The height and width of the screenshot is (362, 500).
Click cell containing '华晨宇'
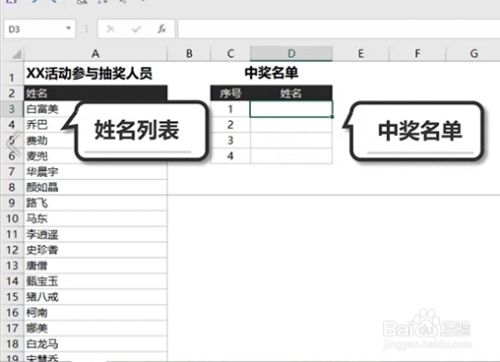96,172
